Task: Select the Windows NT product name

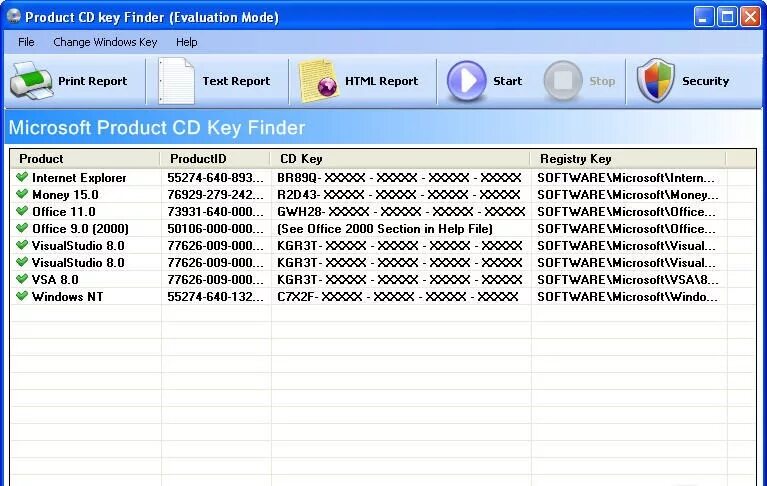Action: tap(68, 297)
